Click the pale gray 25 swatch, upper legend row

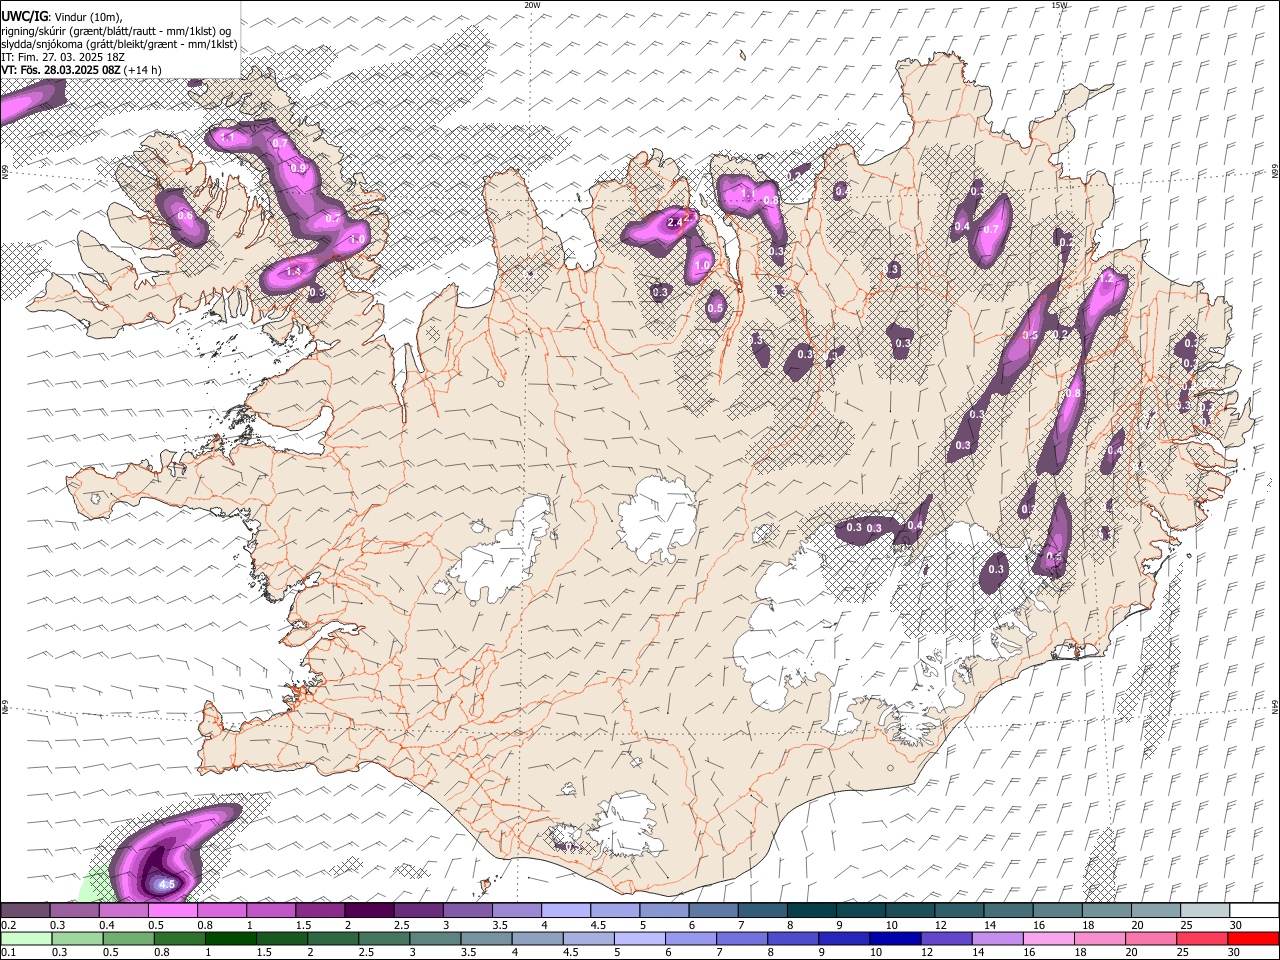click(1204, 910)
